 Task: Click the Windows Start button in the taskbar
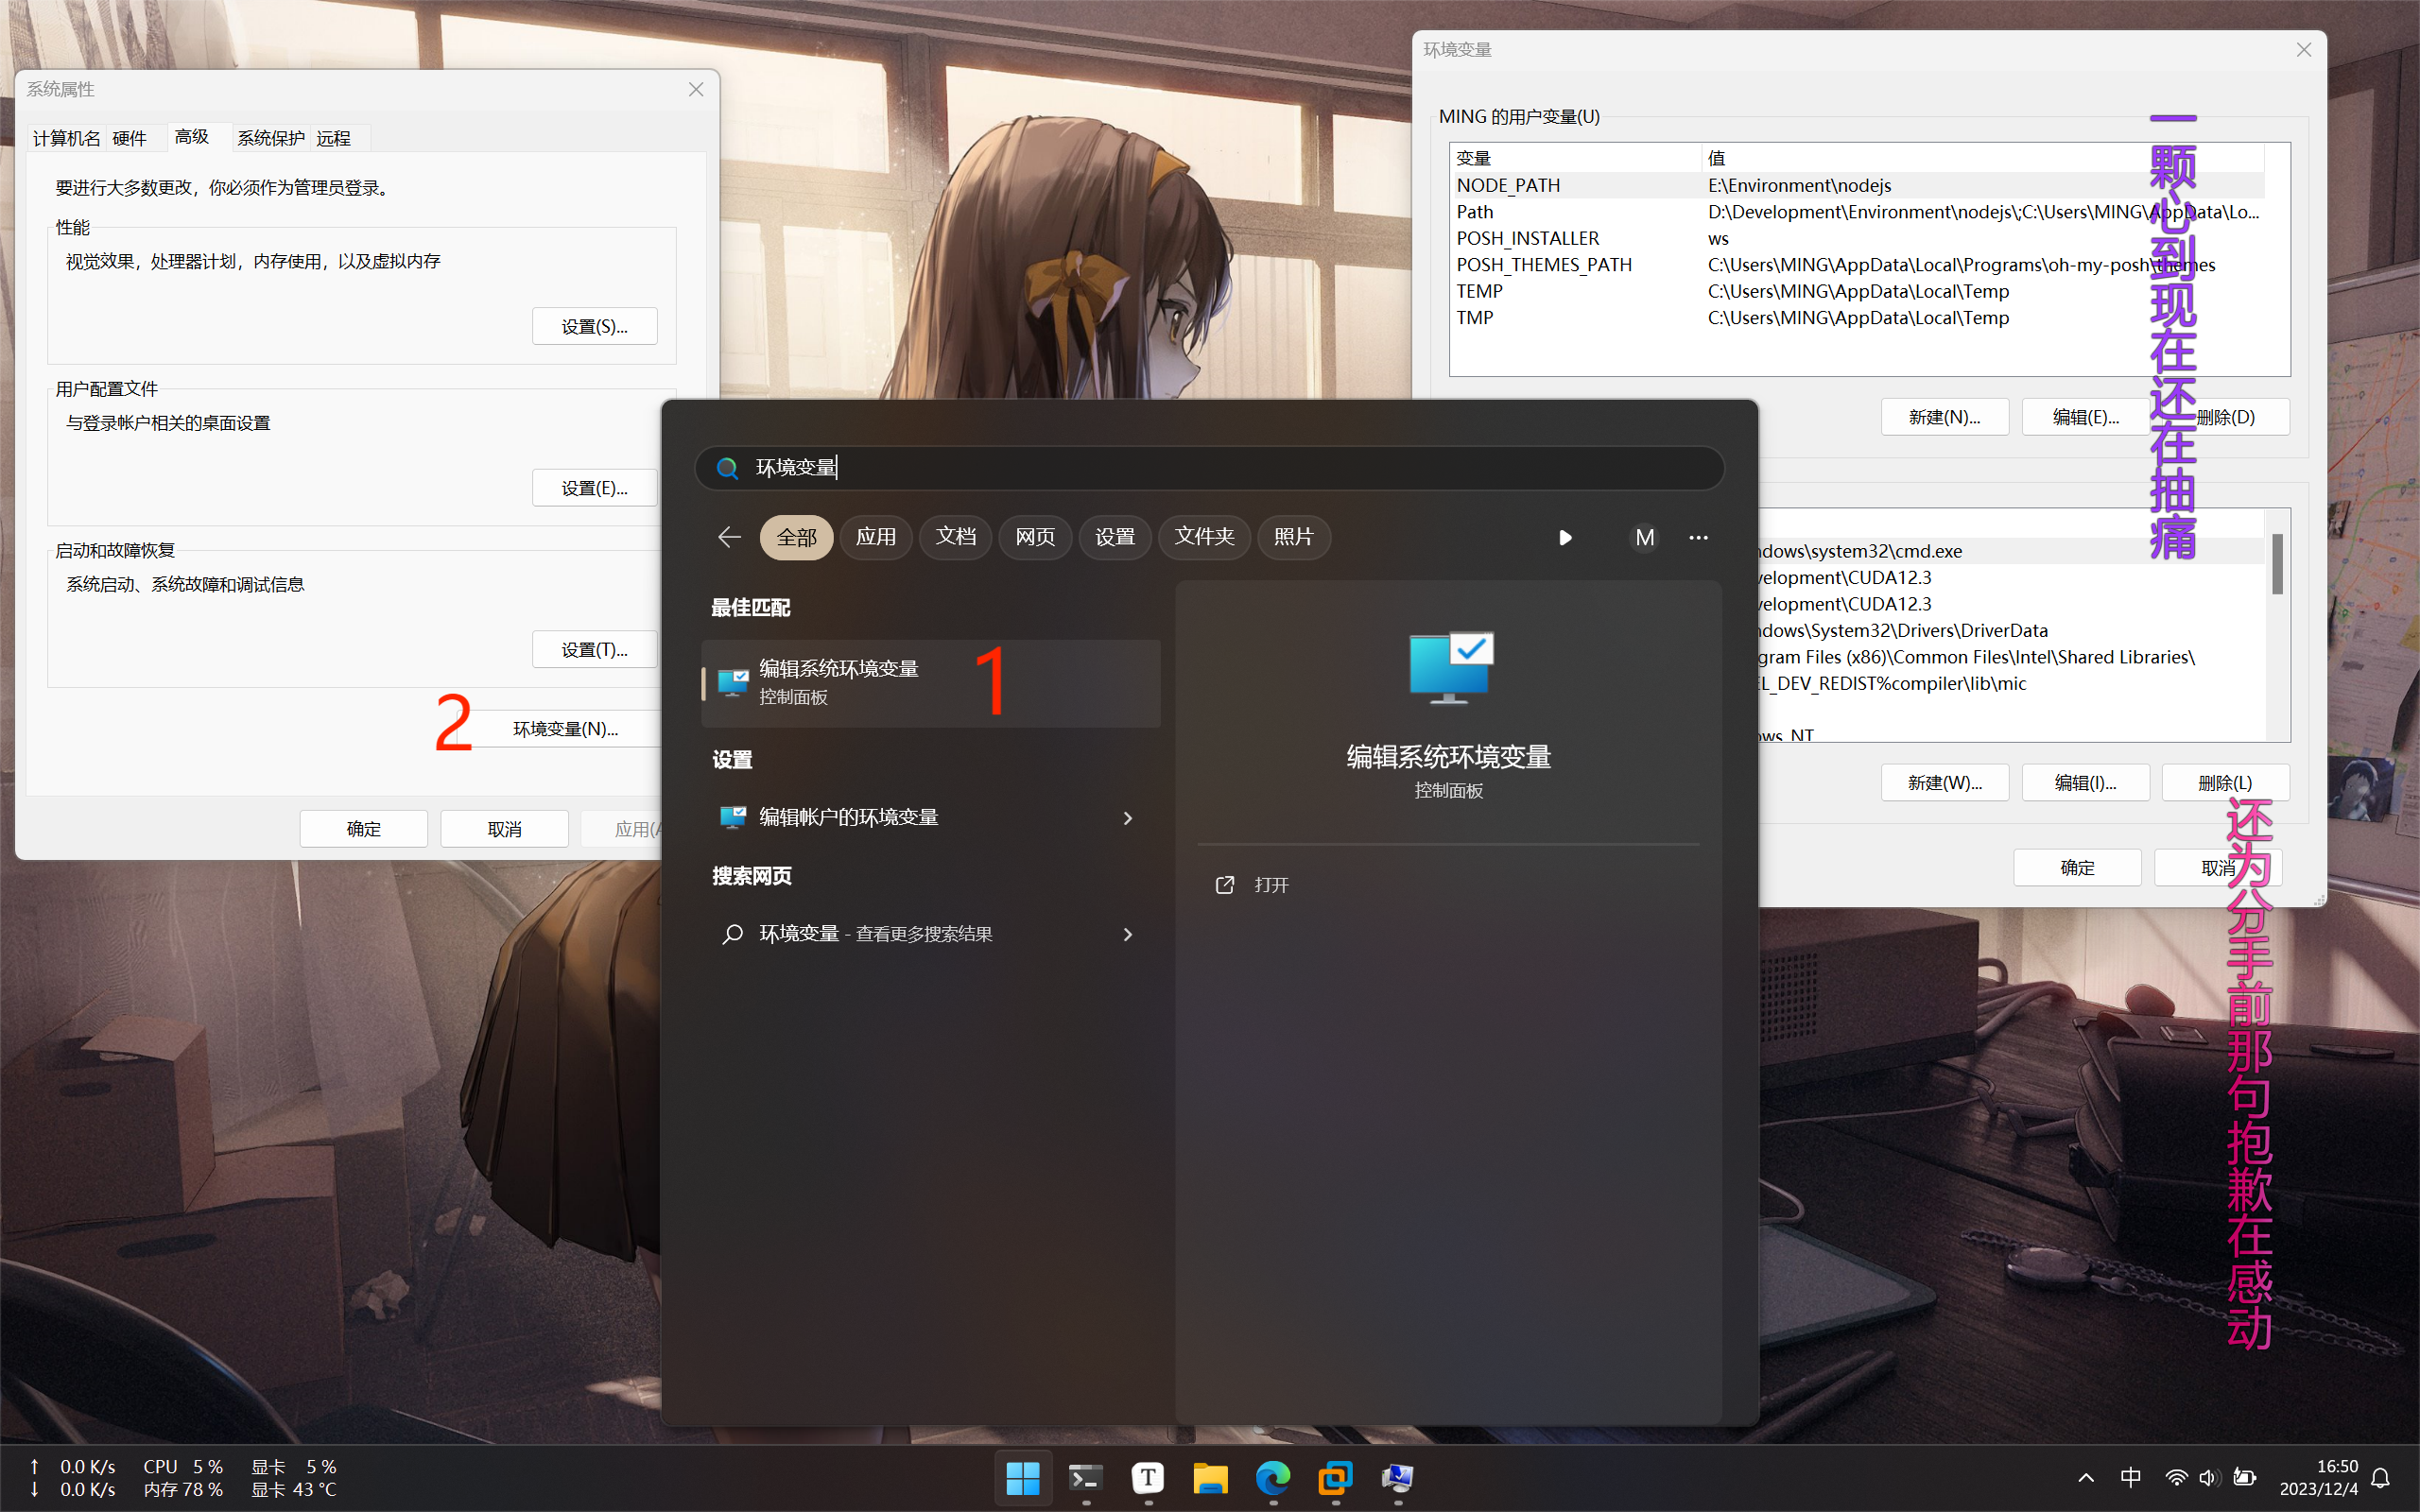[x=1022, y=1477]
